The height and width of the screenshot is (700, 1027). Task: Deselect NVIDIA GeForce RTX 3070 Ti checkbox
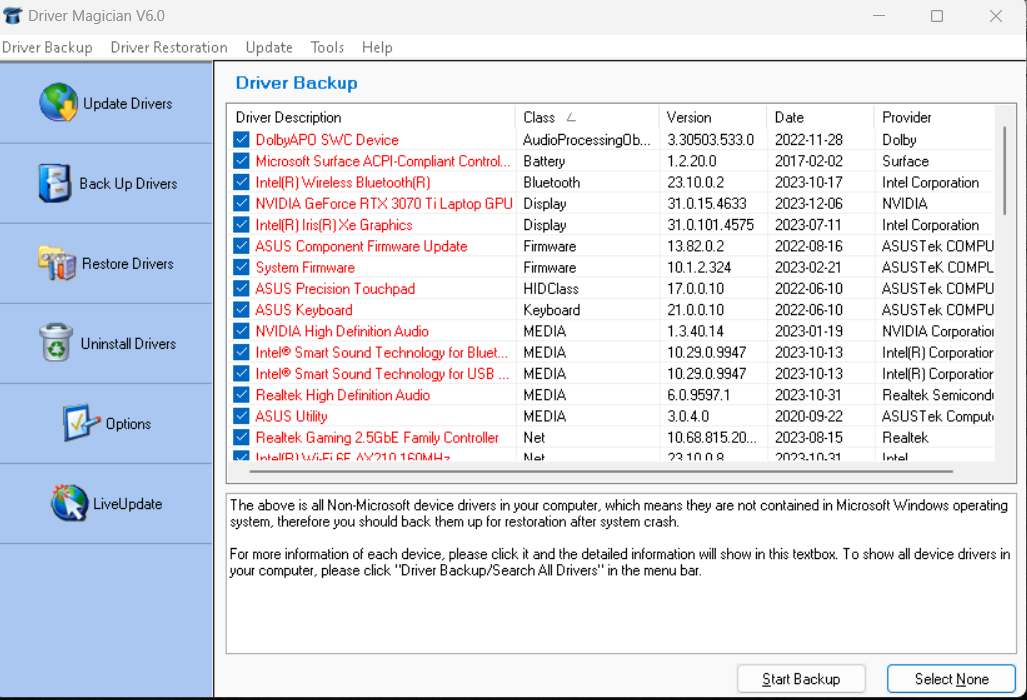(242, 204)
